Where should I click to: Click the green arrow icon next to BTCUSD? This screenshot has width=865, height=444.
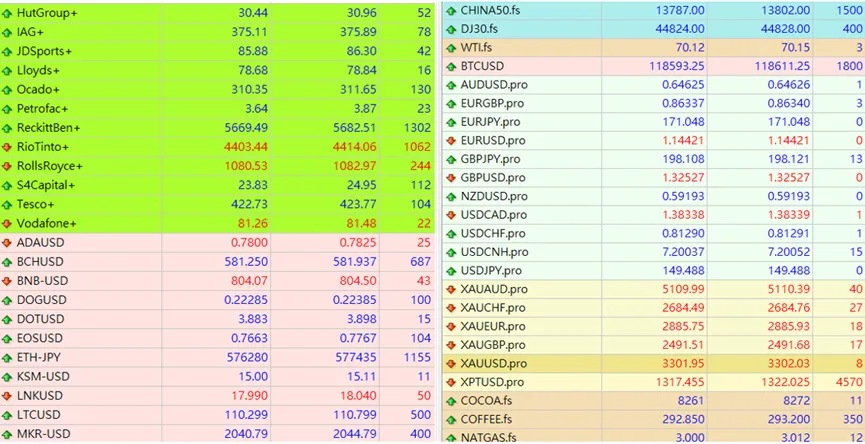pyautogui.click(x=451, y=67)
